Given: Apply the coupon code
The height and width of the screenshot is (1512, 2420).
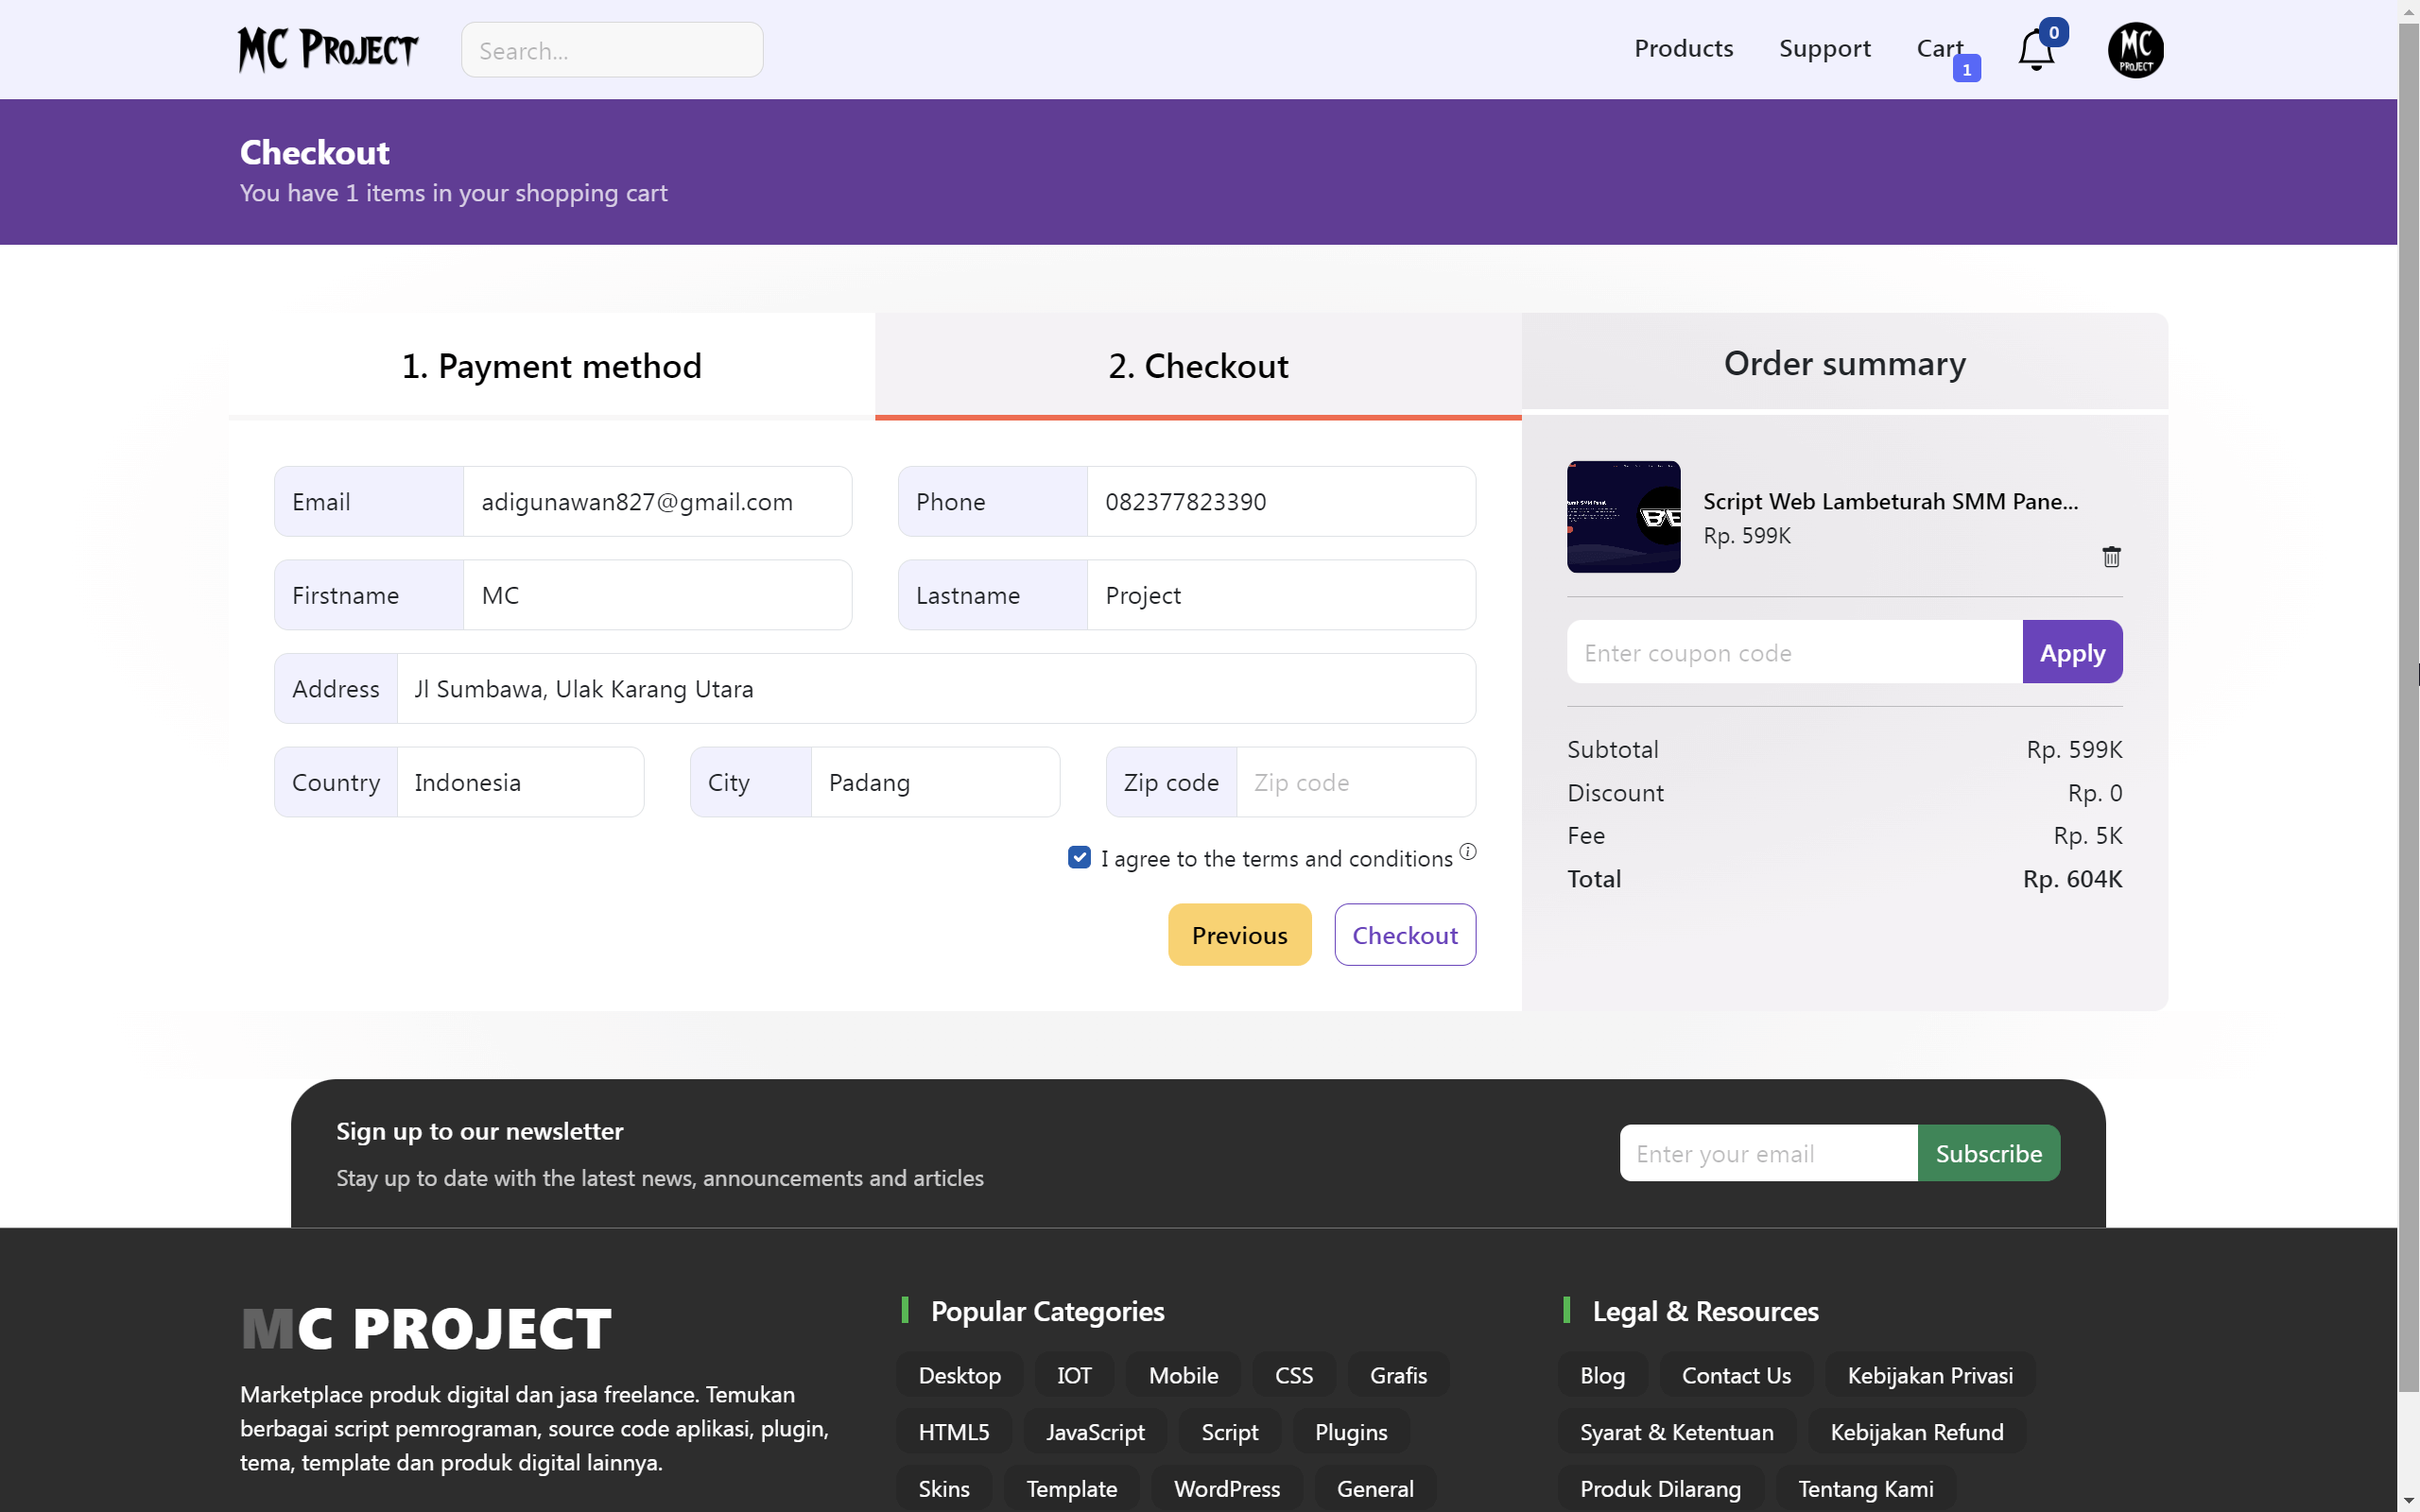Looking at the screenshot, I should coord(2071,652).
